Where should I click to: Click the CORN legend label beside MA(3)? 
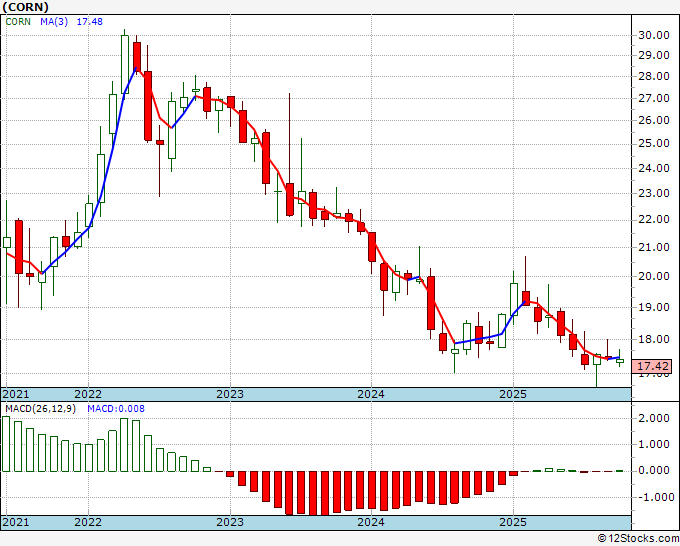point(19,24)
